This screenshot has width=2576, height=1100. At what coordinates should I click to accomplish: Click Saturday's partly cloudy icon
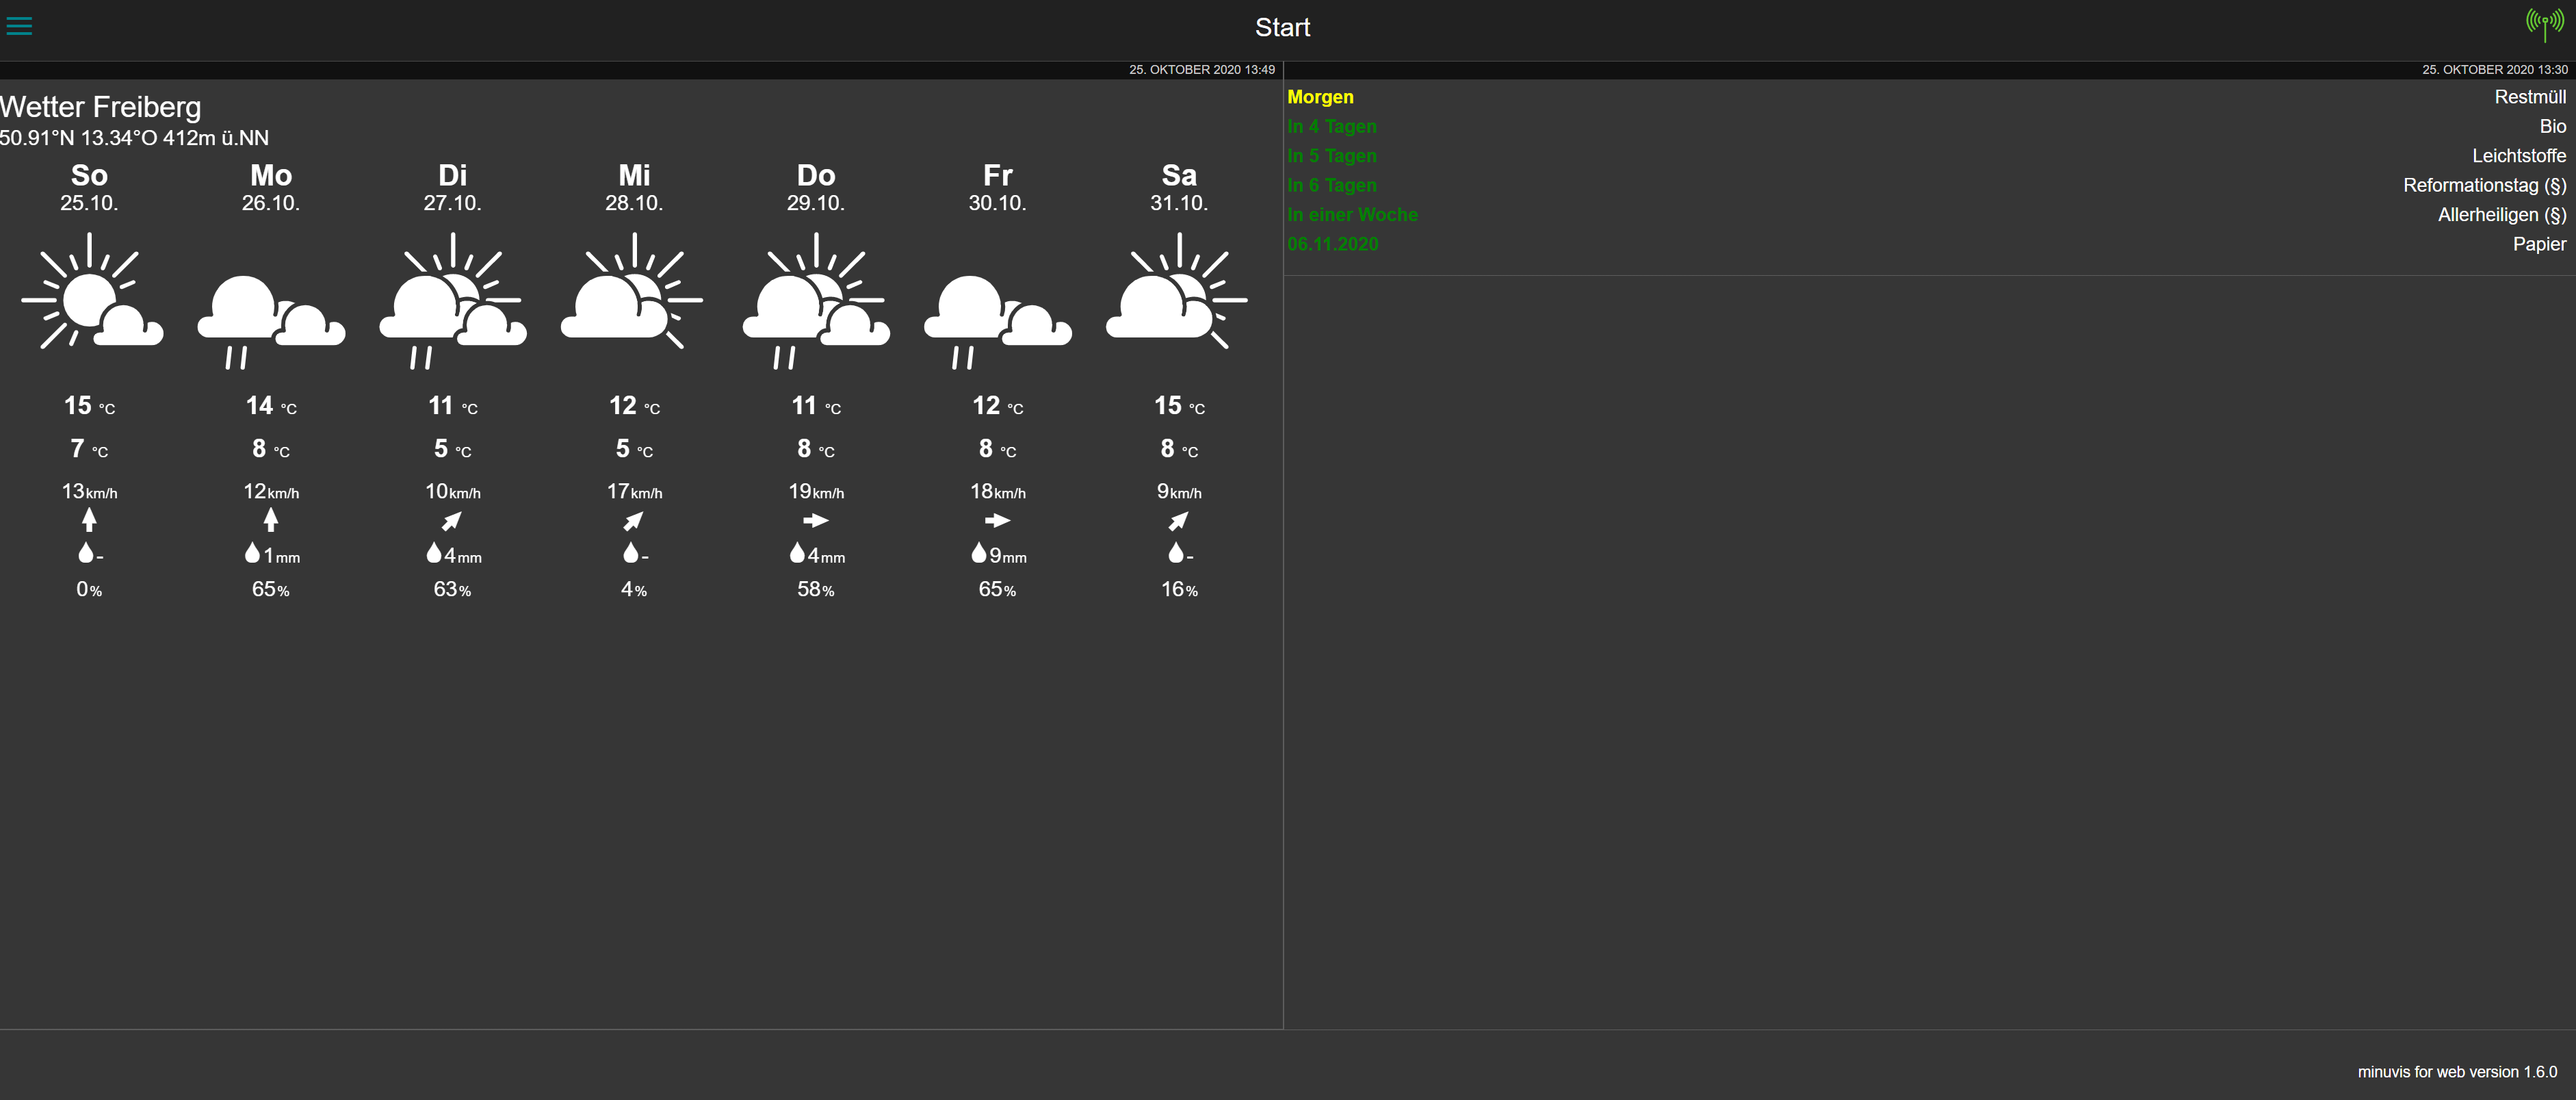point(1177,295)
